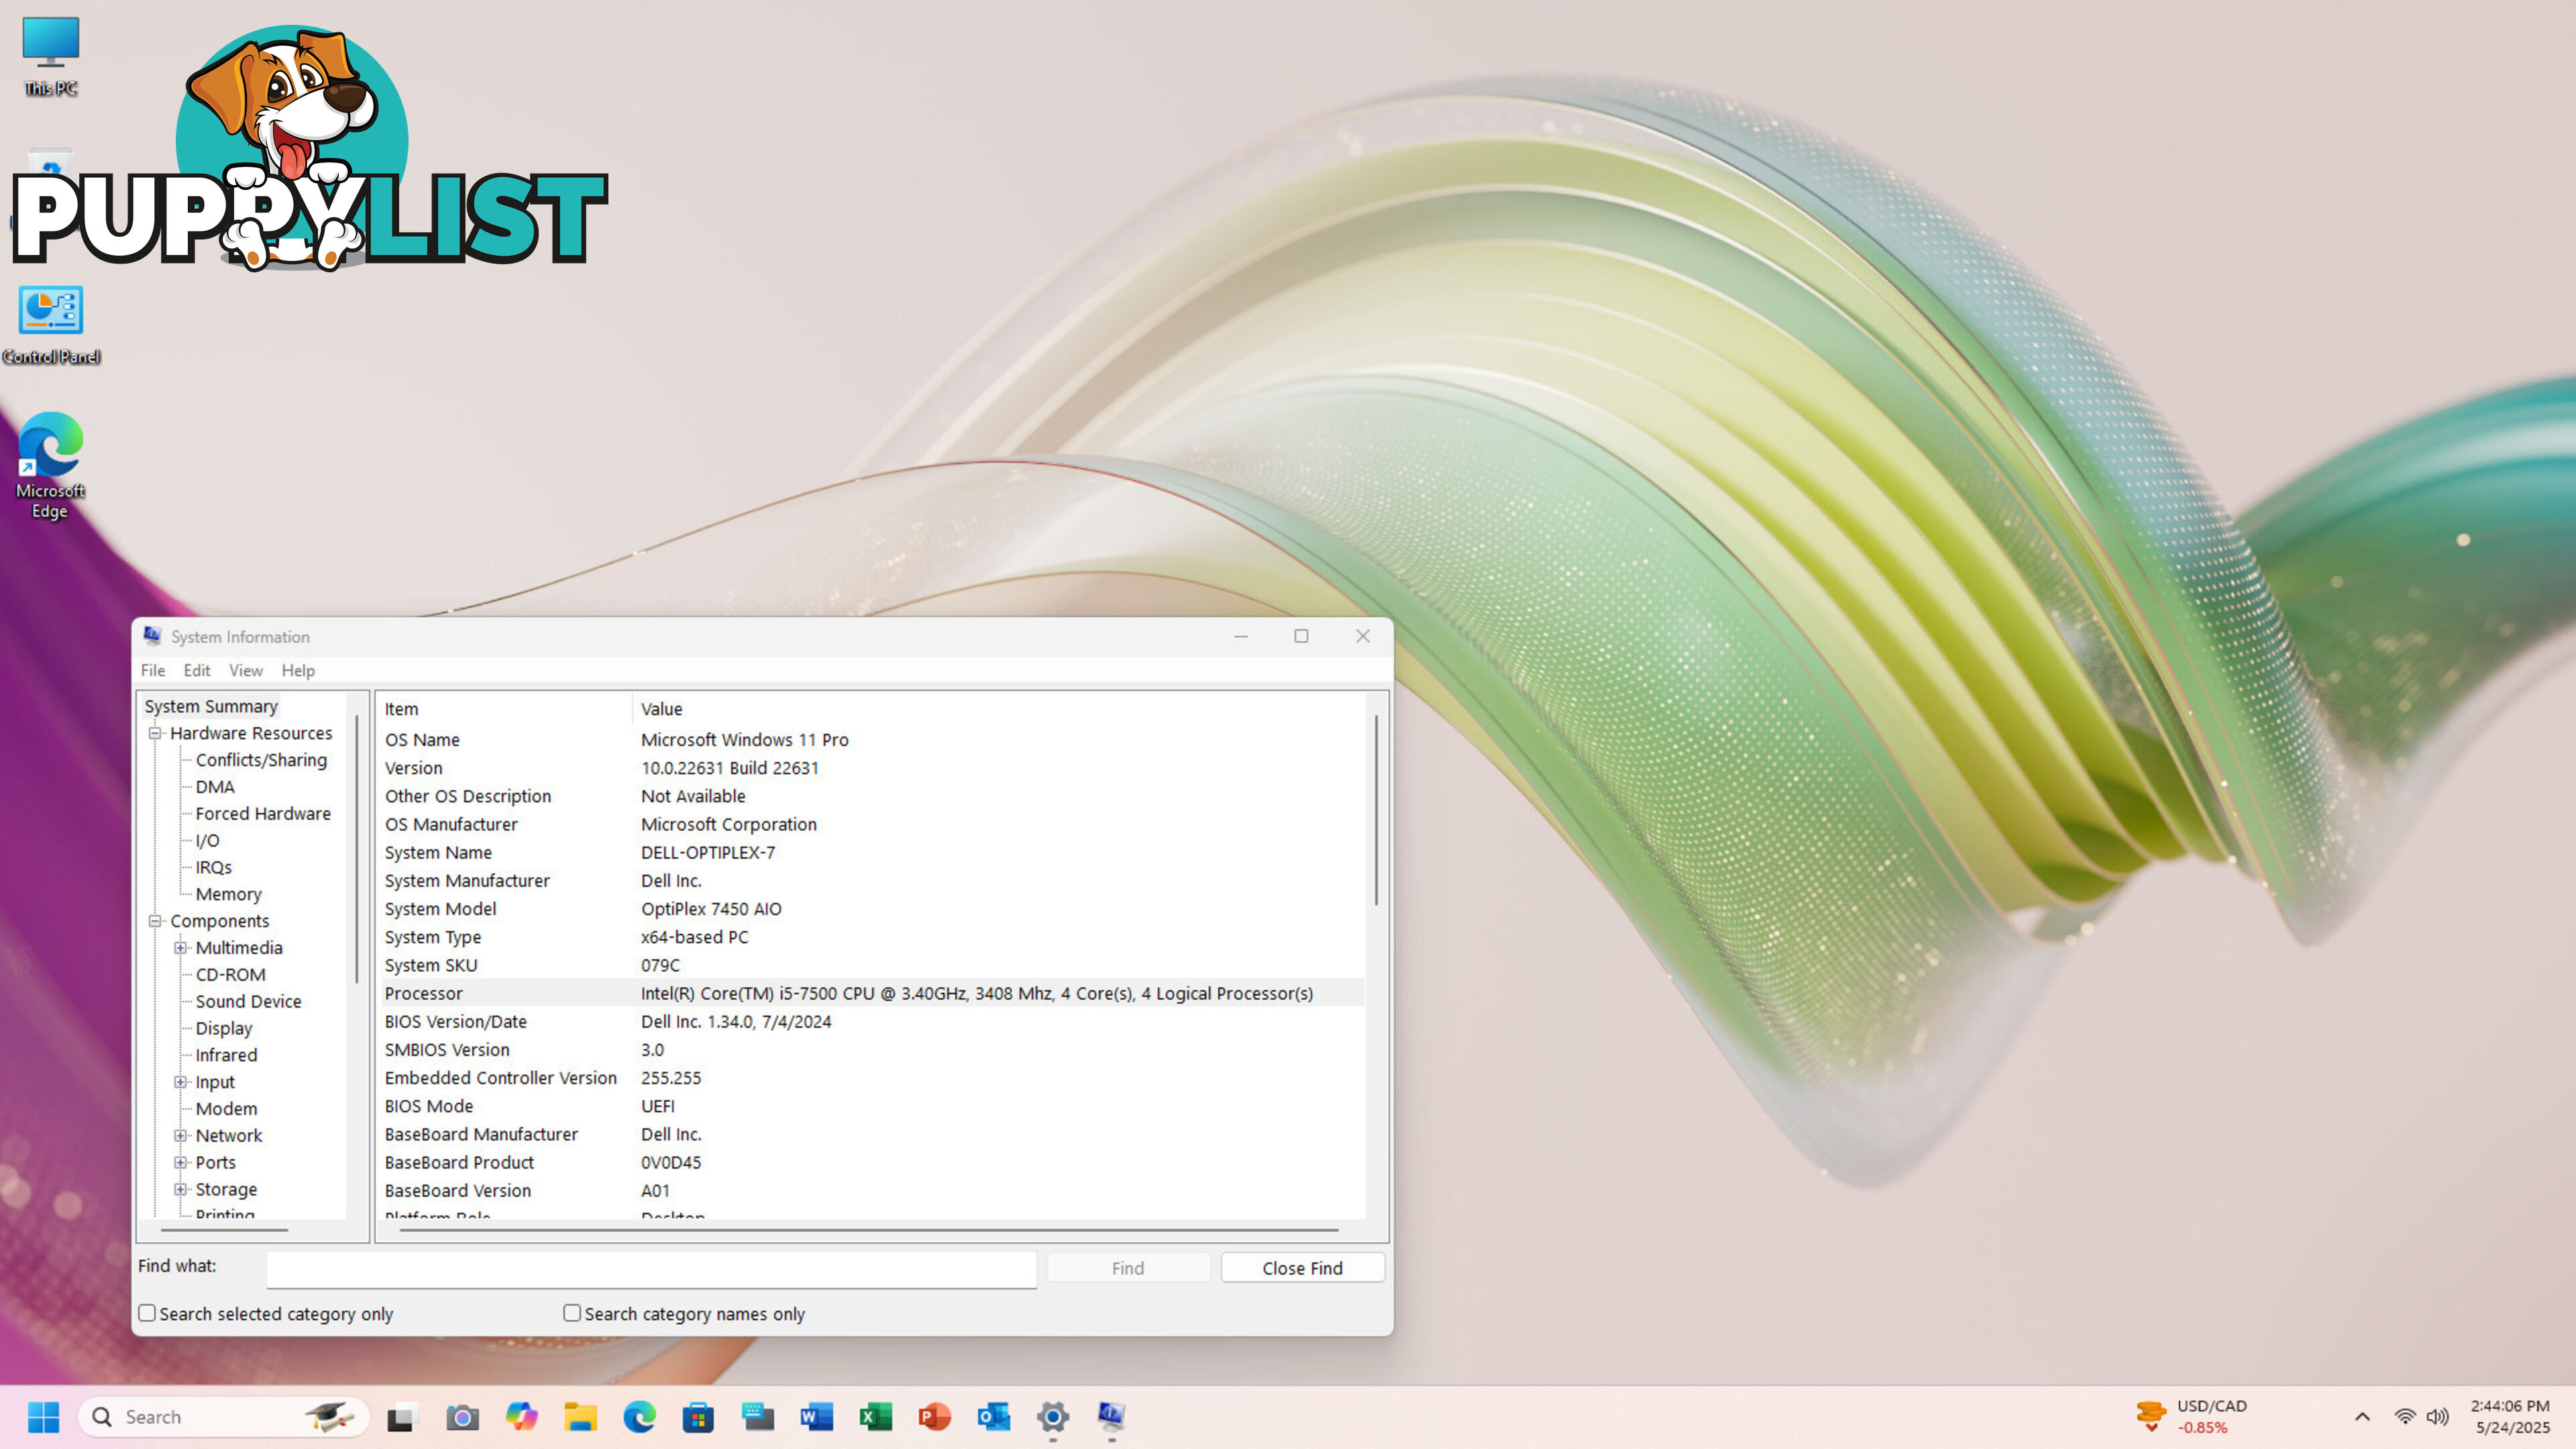Select Conflicts/Sharing tree item
The image size is (2576, 1449).
[x=261, y=760]
